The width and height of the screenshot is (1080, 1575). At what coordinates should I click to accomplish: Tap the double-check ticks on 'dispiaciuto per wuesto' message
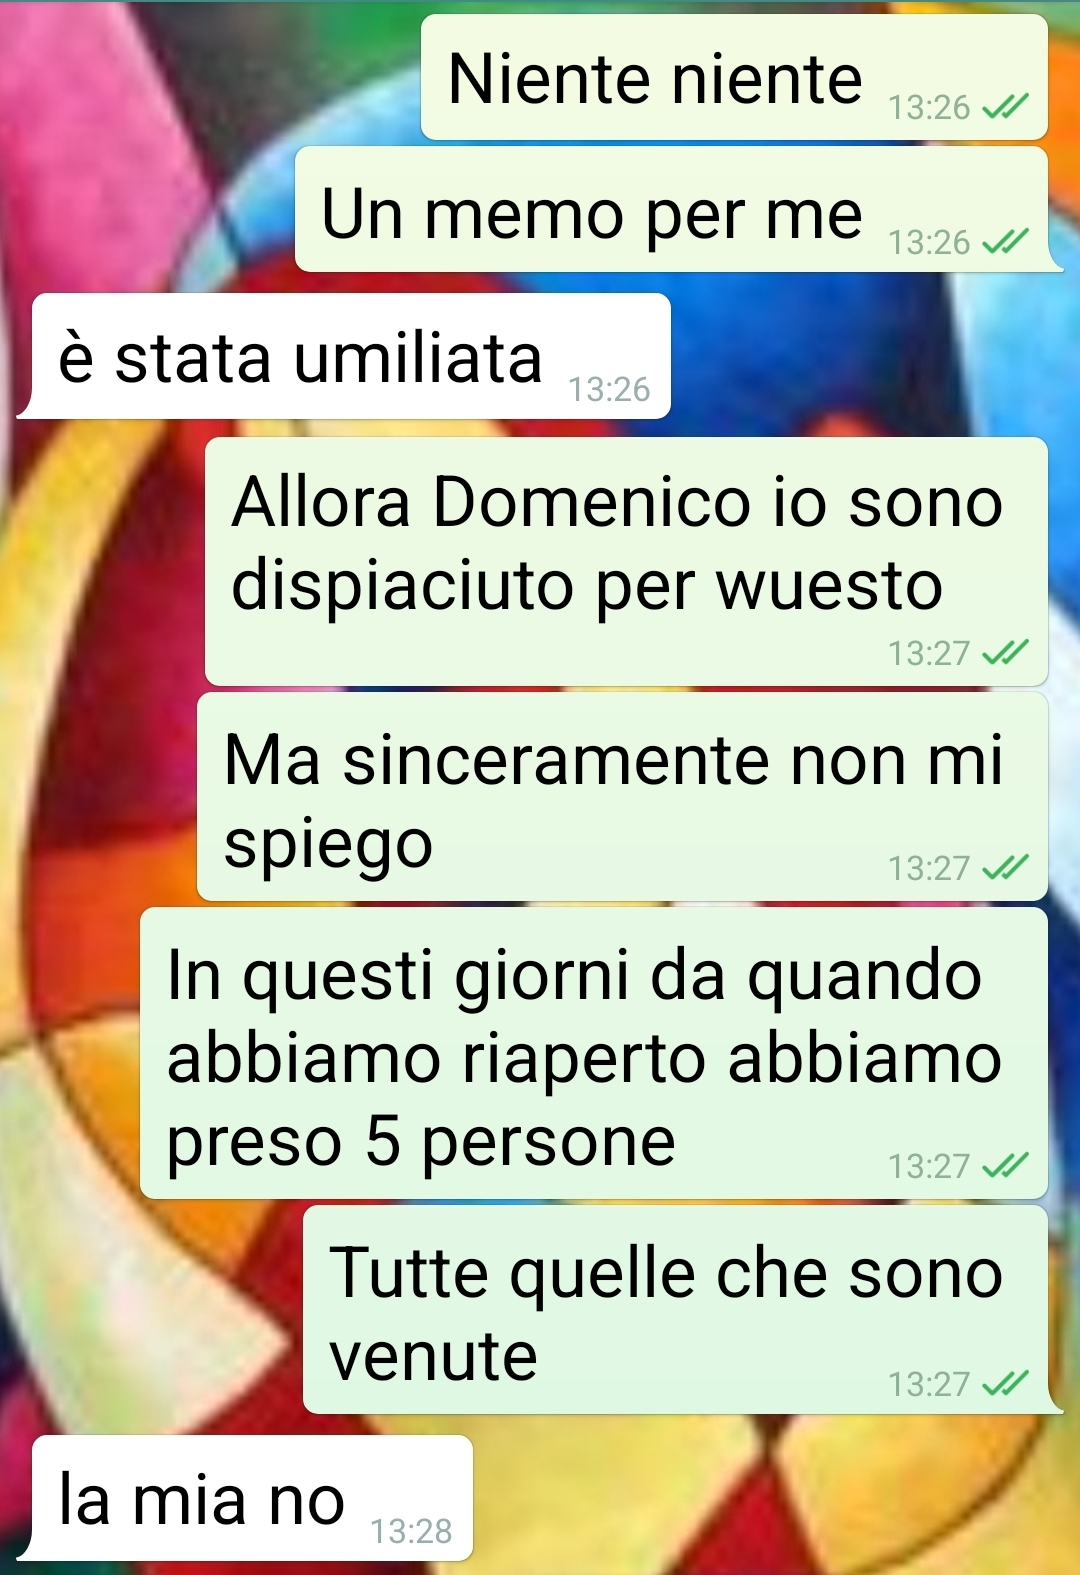click(x=1005, y=653)
